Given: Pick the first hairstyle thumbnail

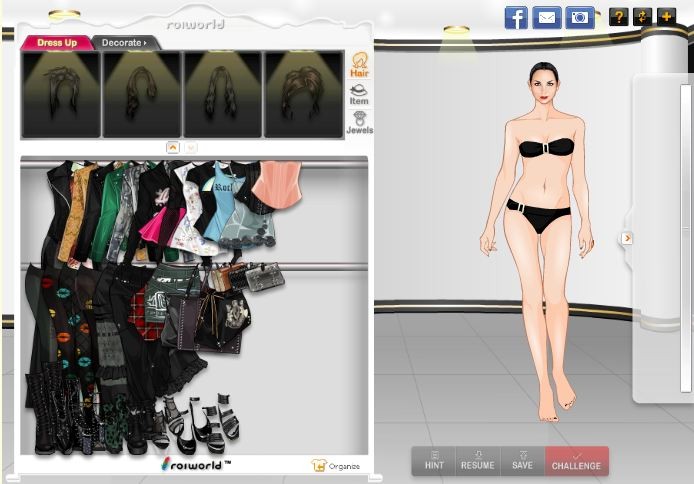Looking at the screenshot, I should pos(61,94).
